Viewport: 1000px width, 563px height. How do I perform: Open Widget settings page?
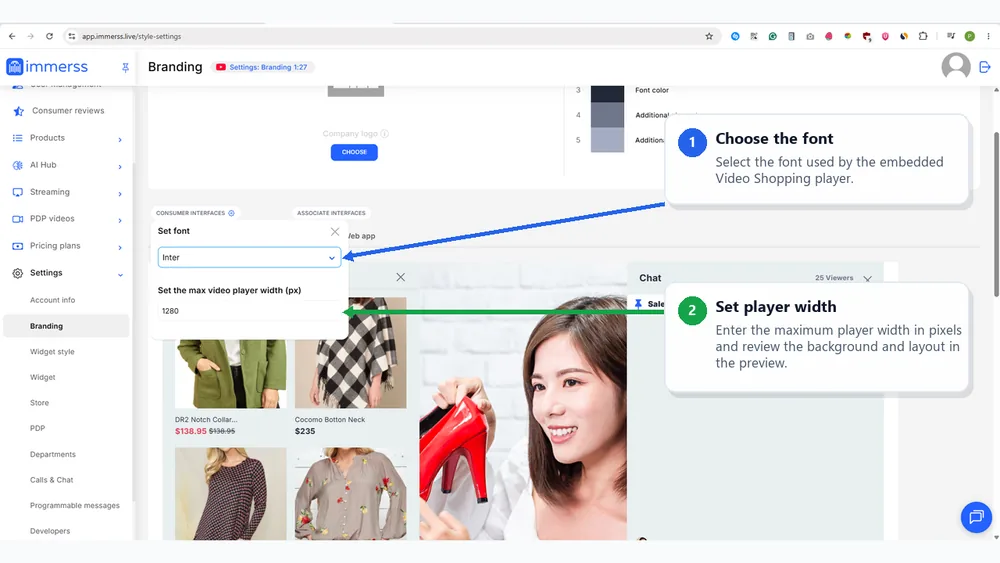pyautogui.click(x=43, y=377)
